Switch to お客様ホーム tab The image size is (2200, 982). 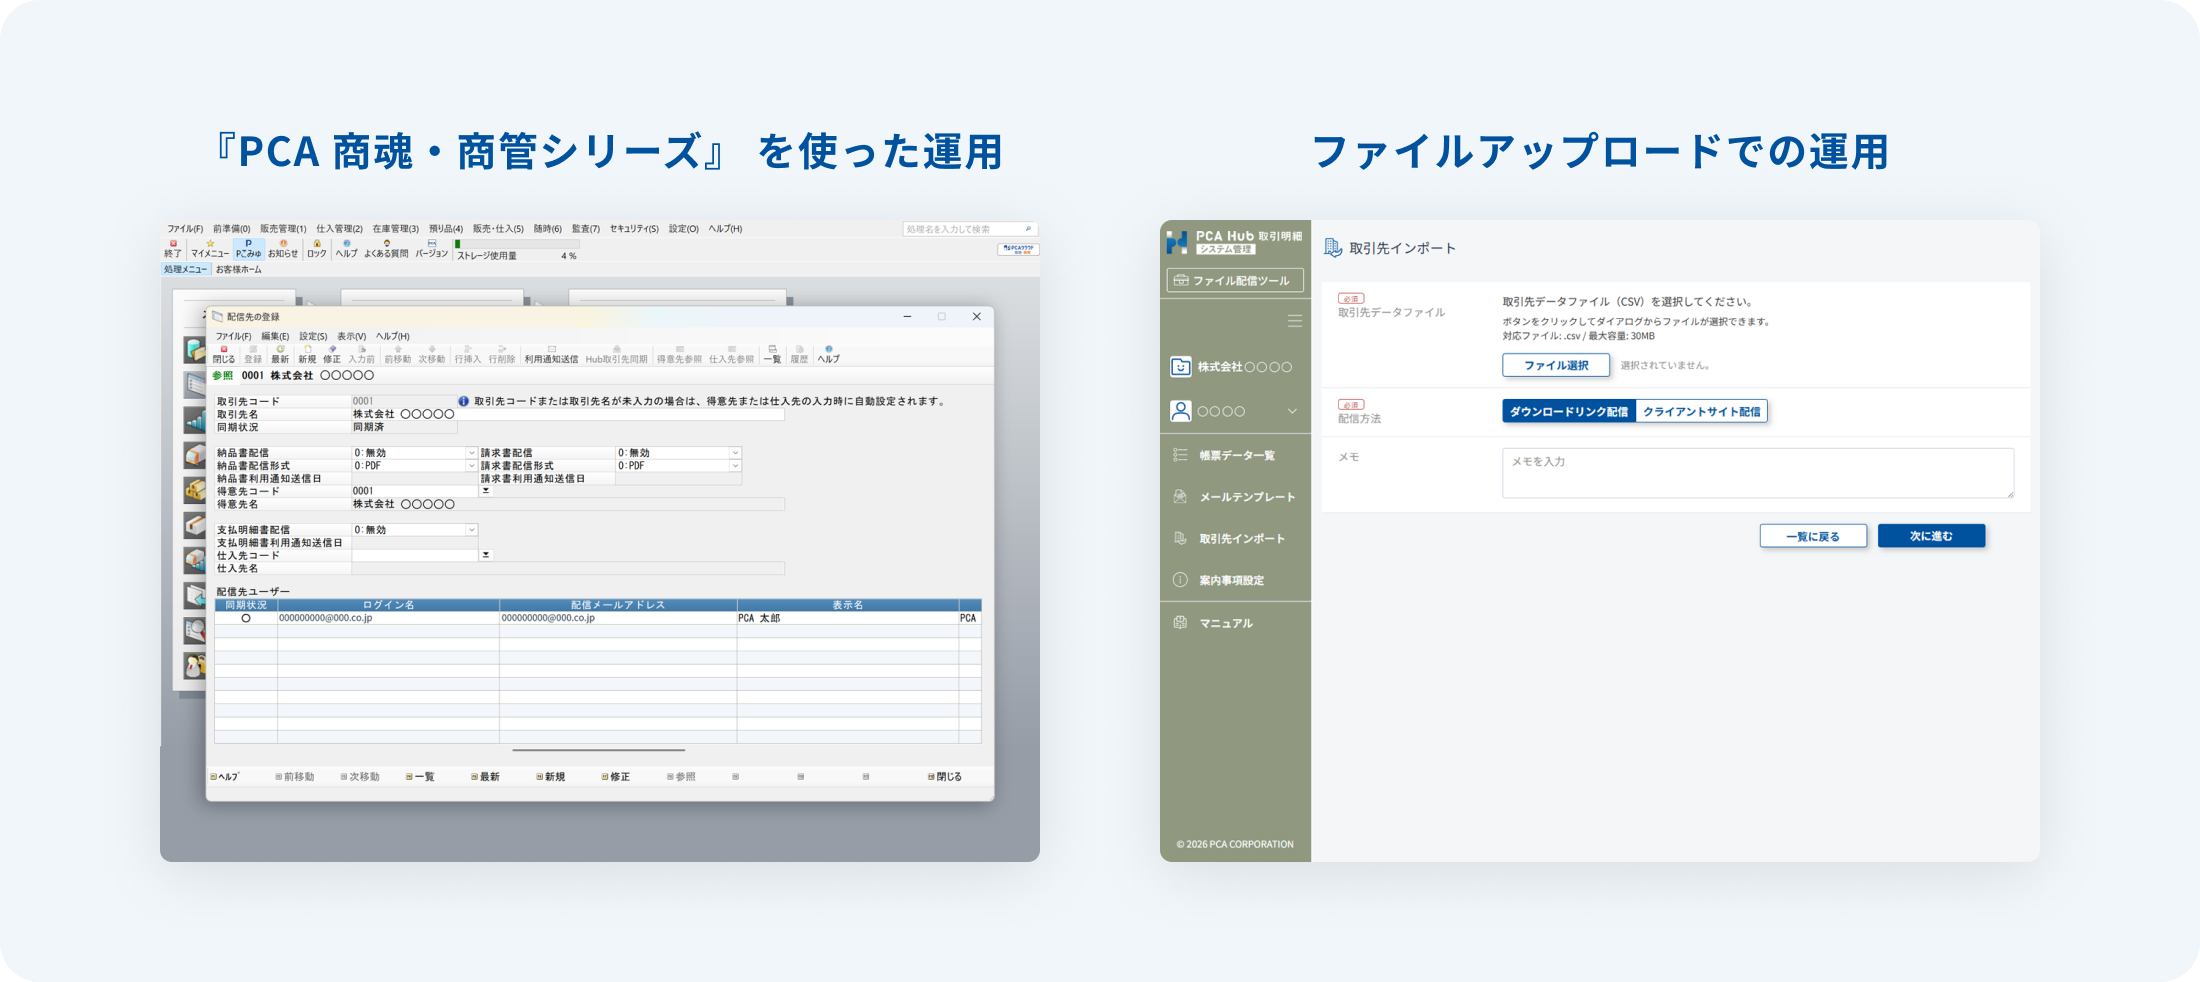click(238, 269)
